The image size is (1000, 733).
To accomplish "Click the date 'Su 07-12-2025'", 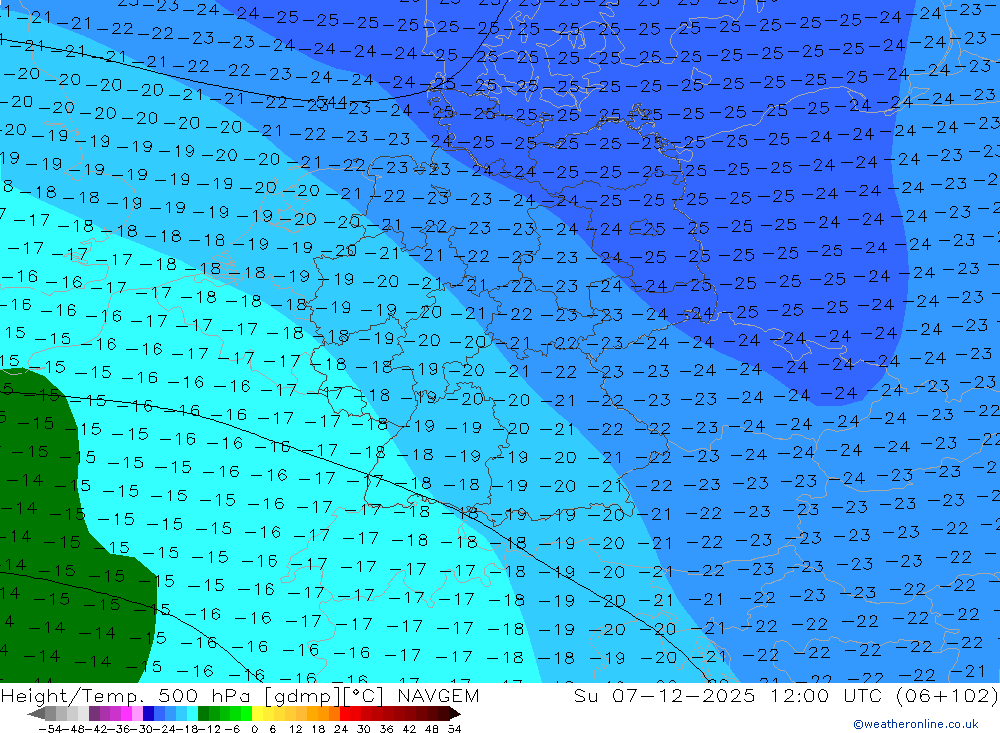I will pos(665,695).
